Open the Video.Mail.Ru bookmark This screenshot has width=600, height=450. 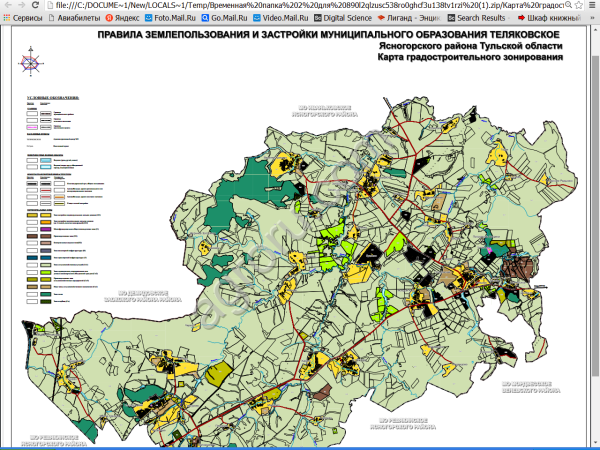click(x=284, y=18)
